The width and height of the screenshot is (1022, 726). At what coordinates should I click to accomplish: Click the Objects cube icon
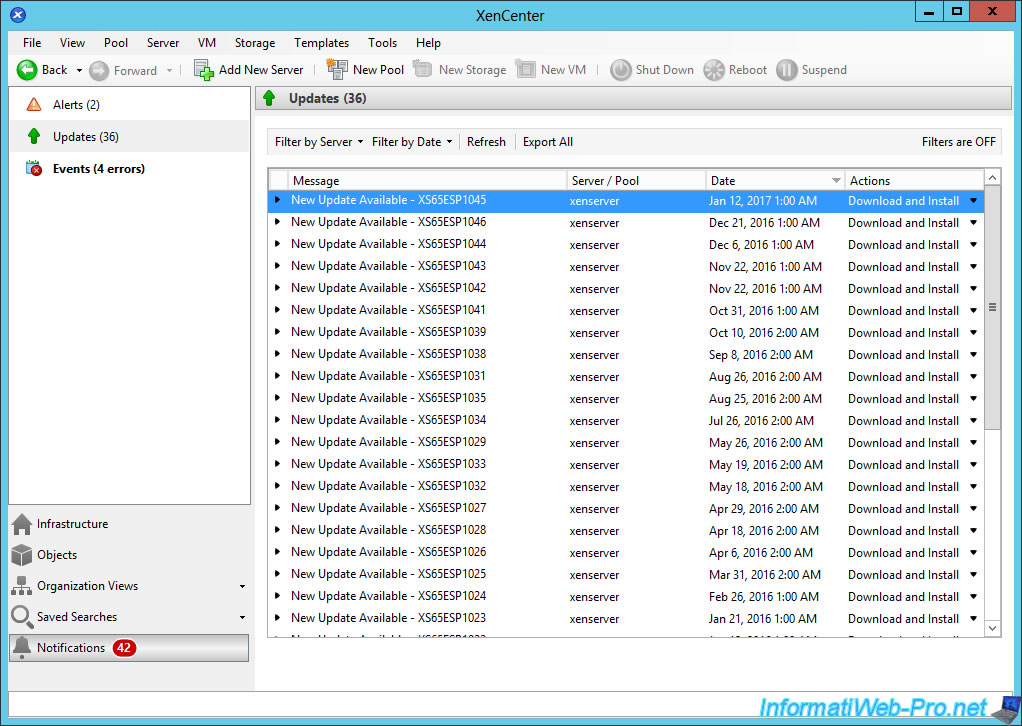pyautogui.click(x=22, y=555)
